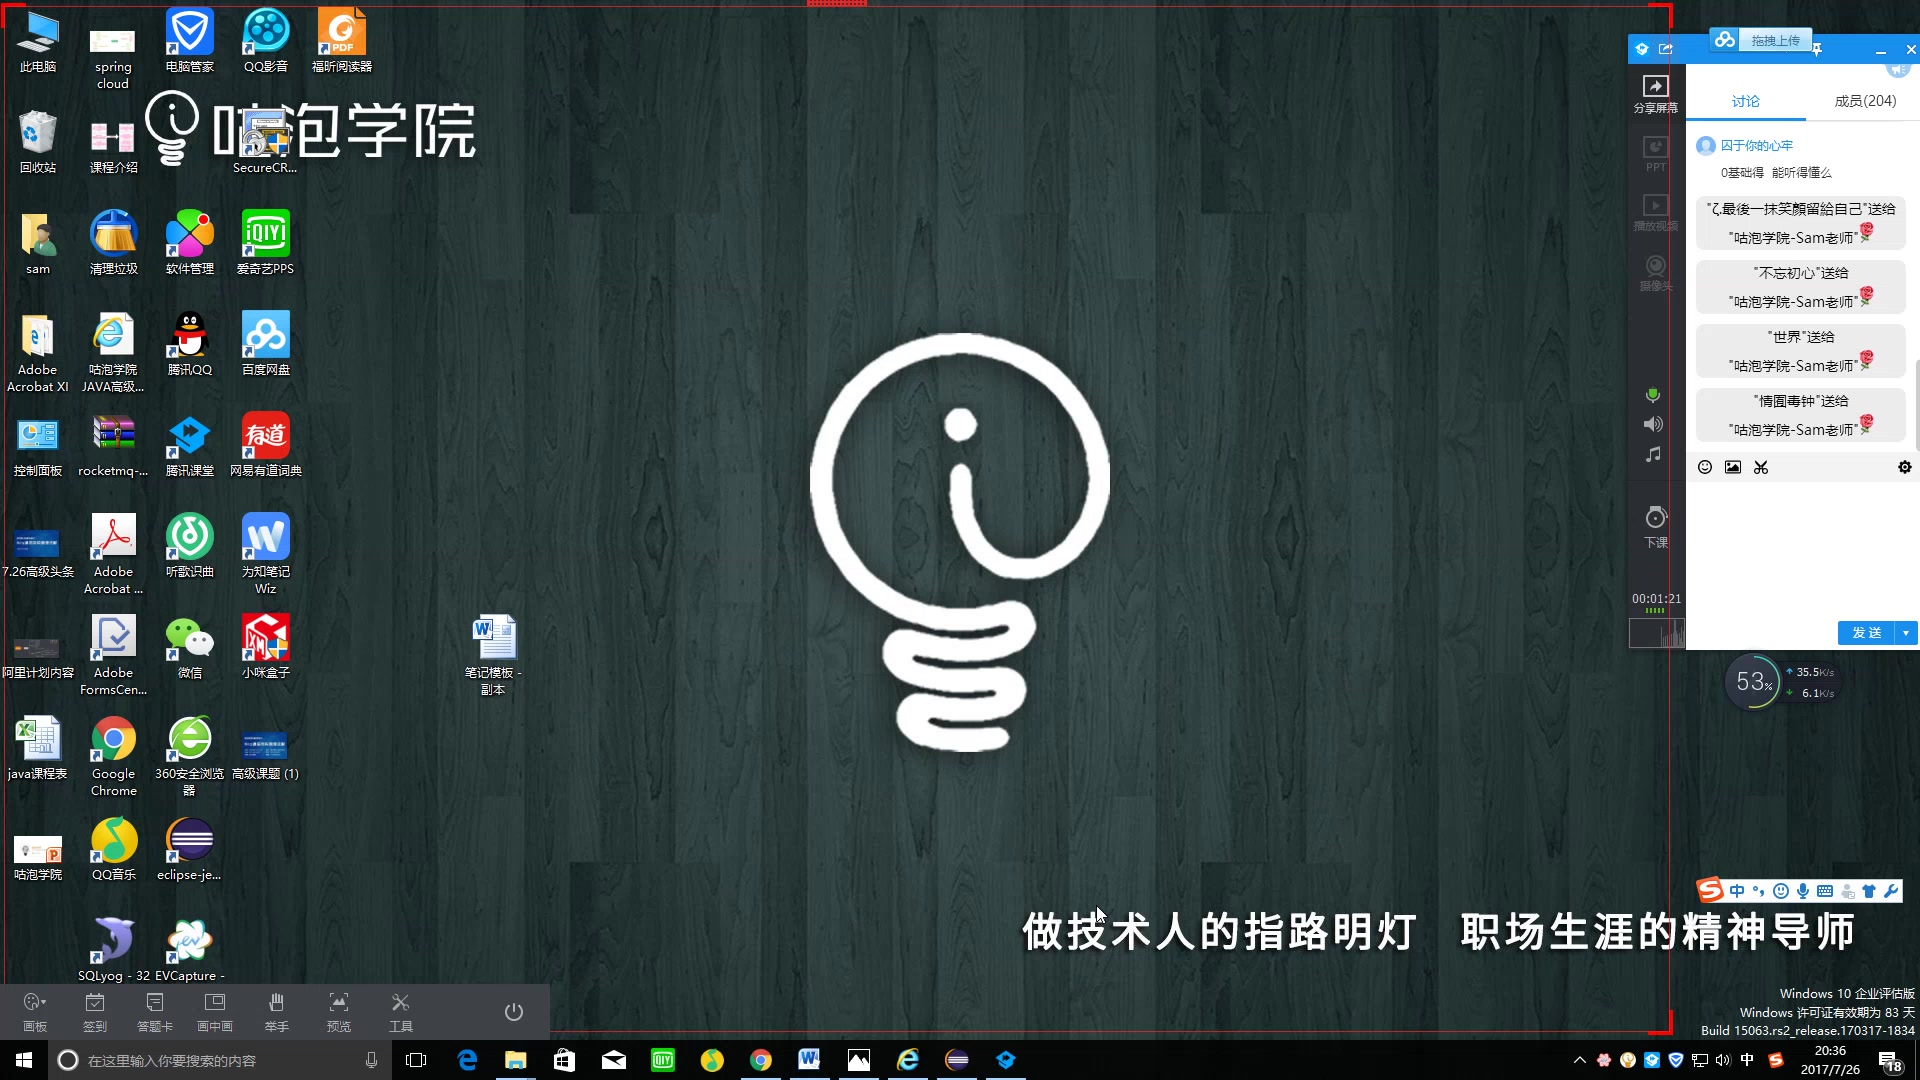Toggle the microphone in classroom sidebar
The width and height of the screenshot is (1920, 1080).
(x=1653, y=396)
